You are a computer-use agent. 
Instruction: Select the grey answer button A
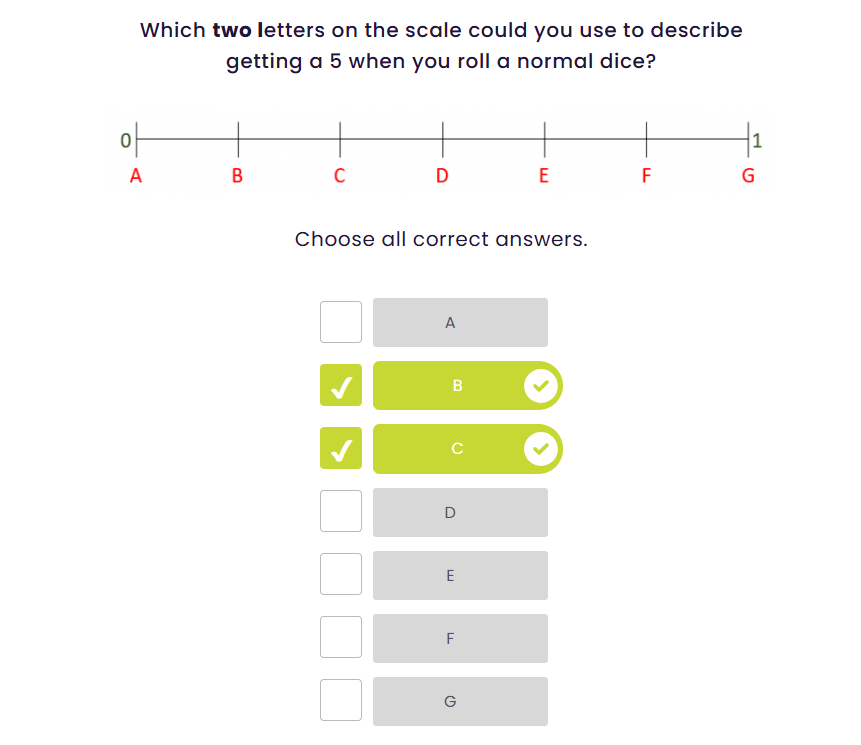point(460,322)
